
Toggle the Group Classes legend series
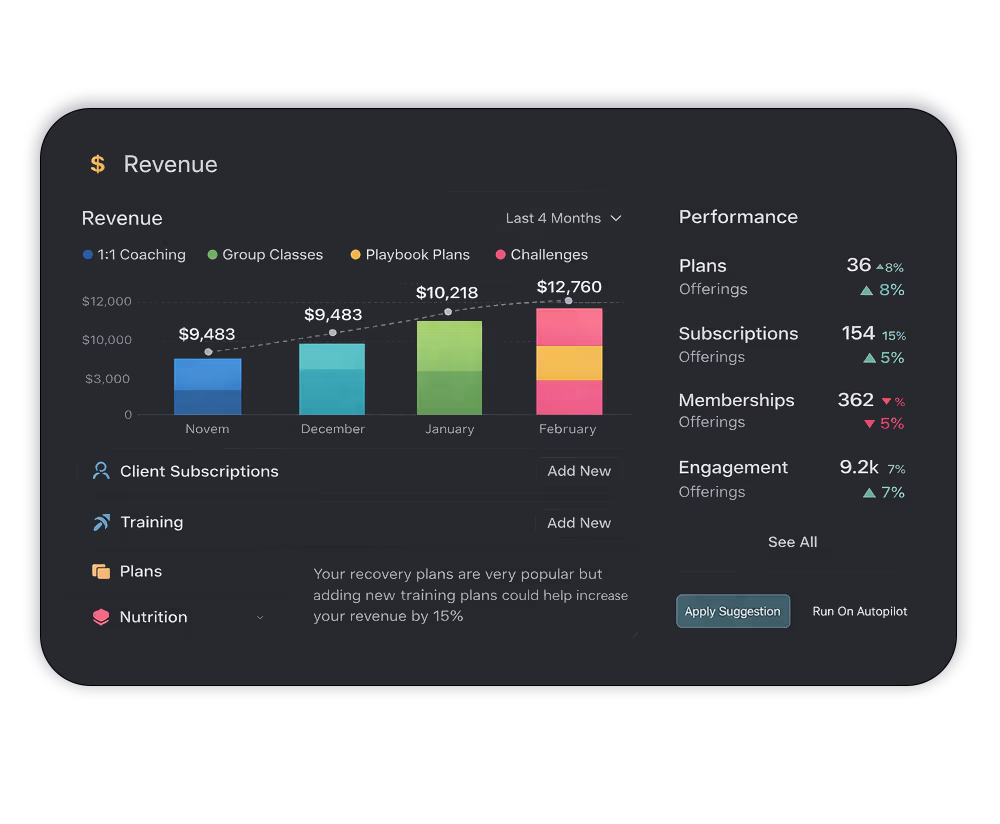[265, 255]
